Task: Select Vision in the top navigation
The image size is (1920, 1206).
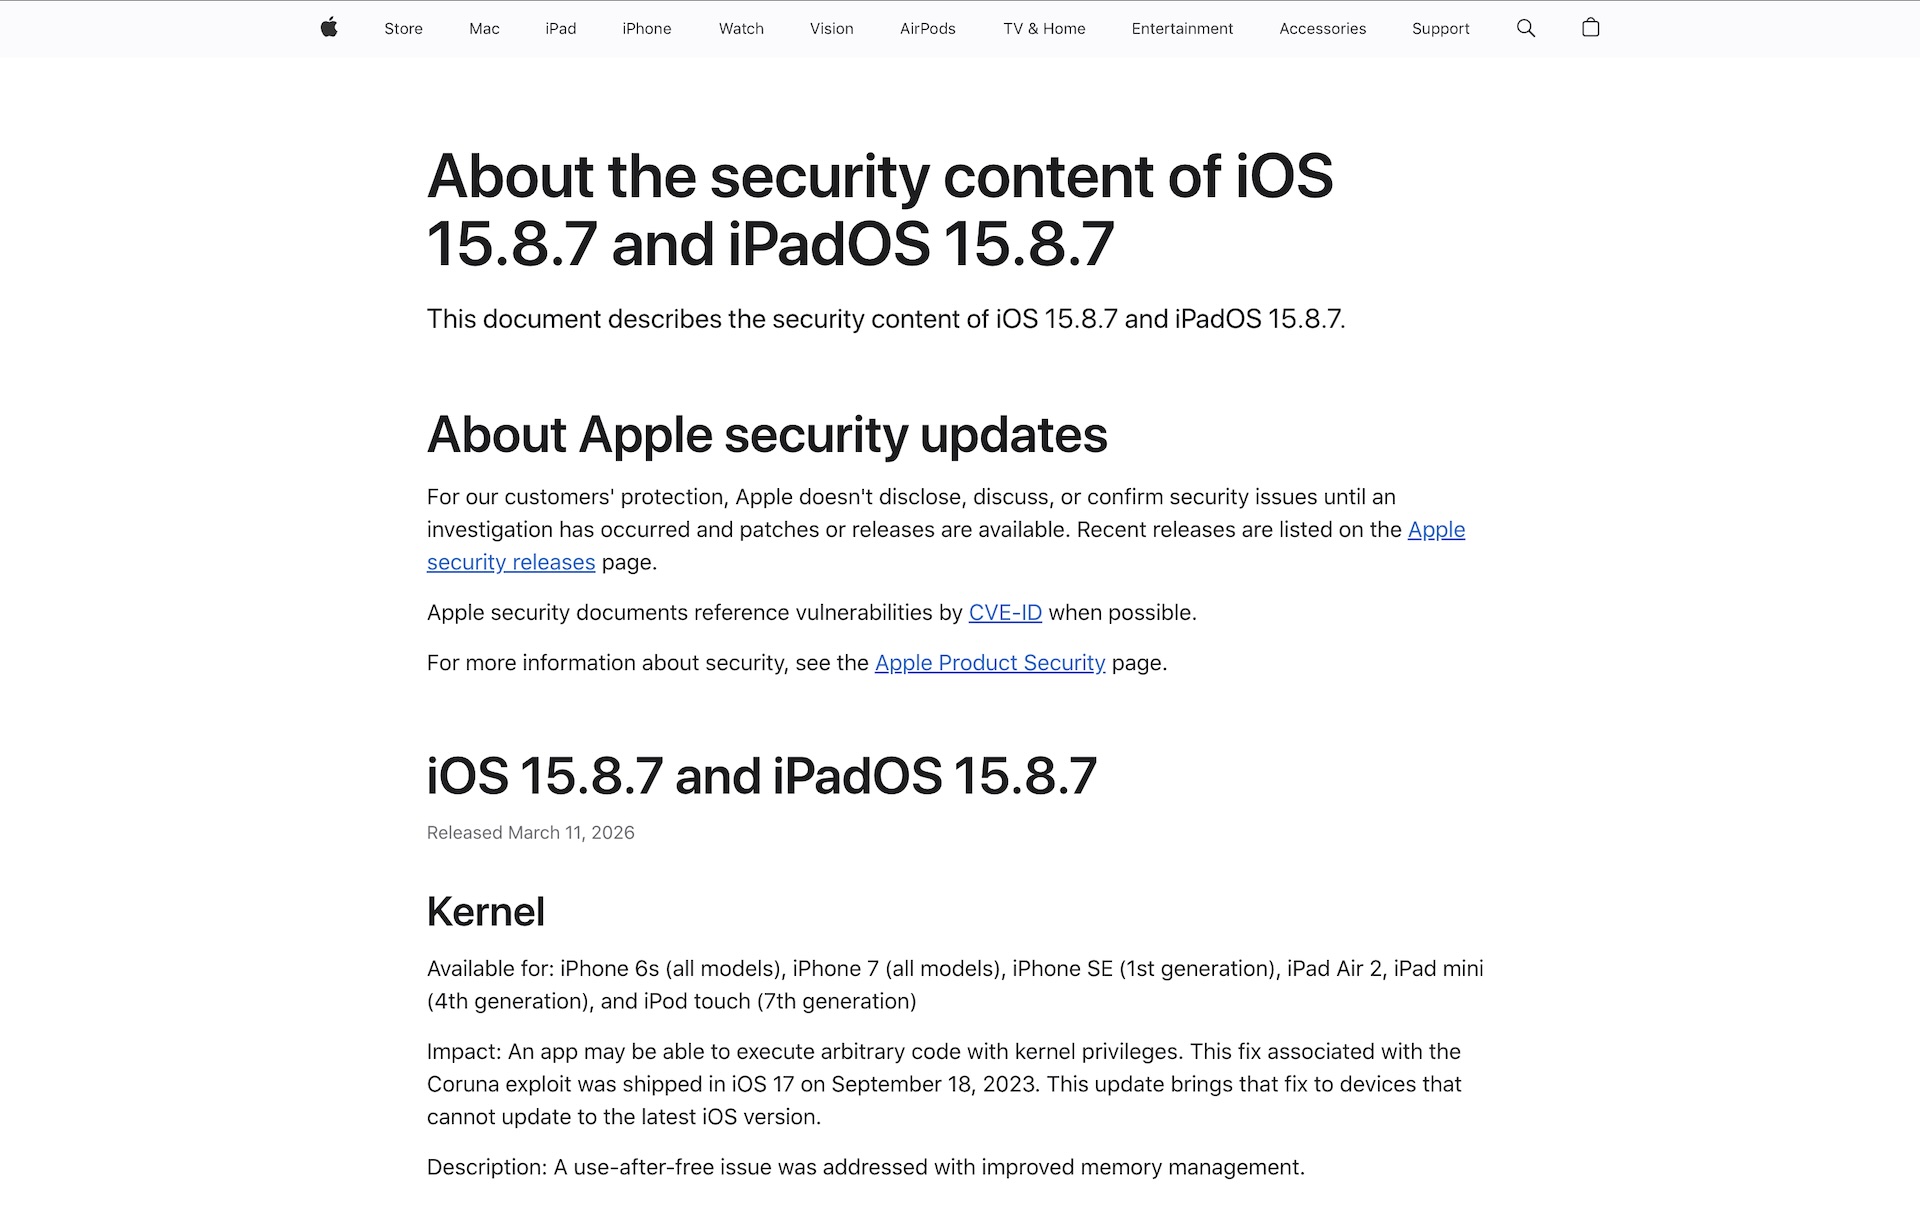Action: click(x=831, y=28)
